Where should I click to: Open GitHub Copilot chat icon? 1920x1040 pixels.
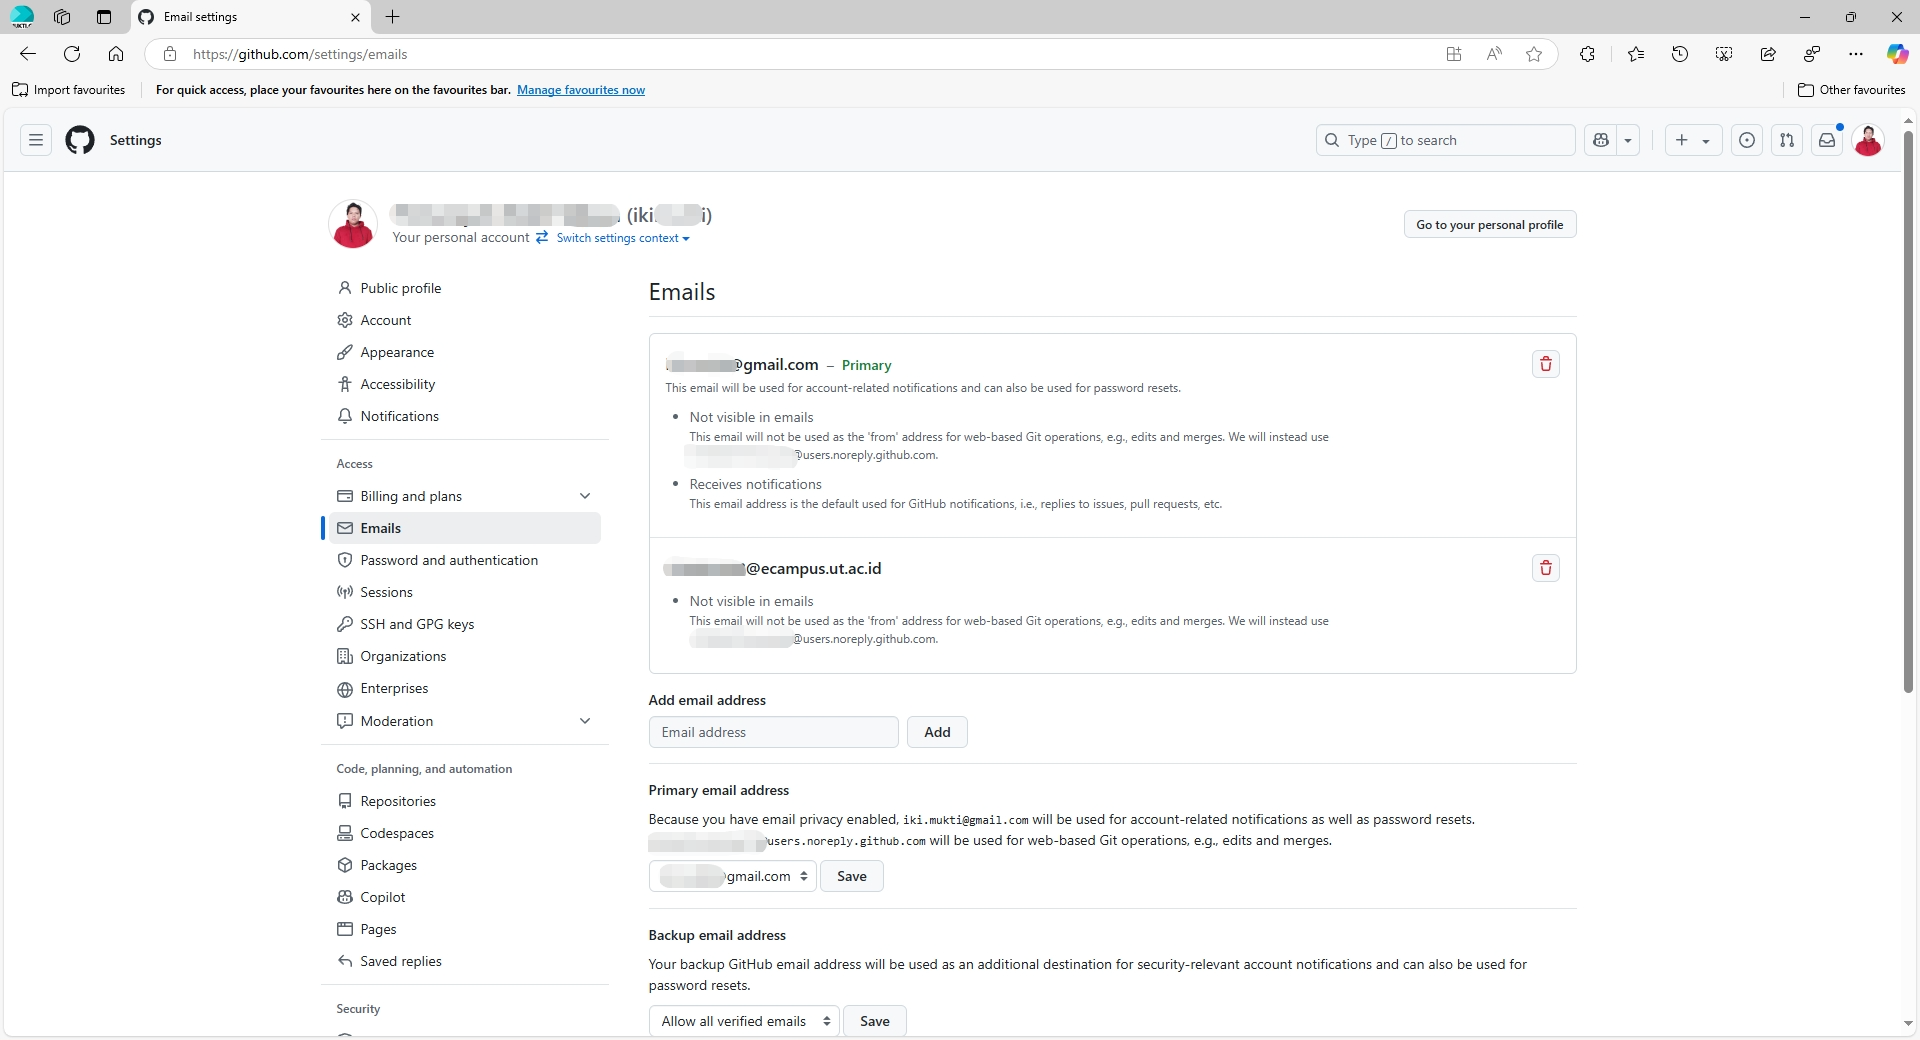point(1603,140)
